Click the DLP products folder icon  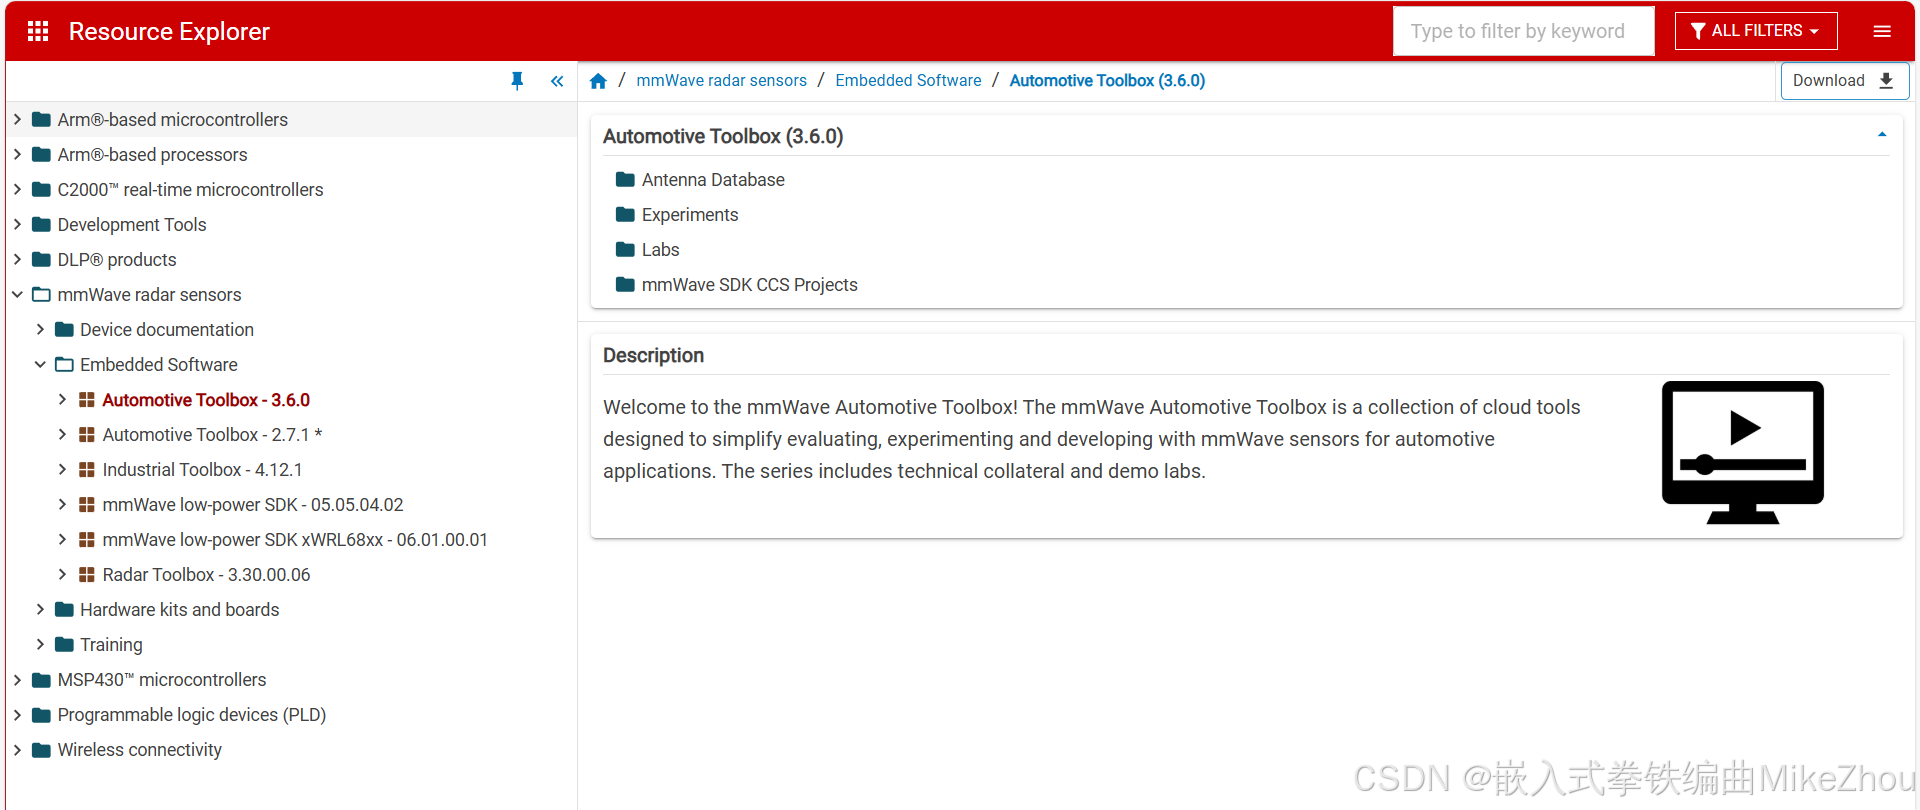[x=42, y=259]
